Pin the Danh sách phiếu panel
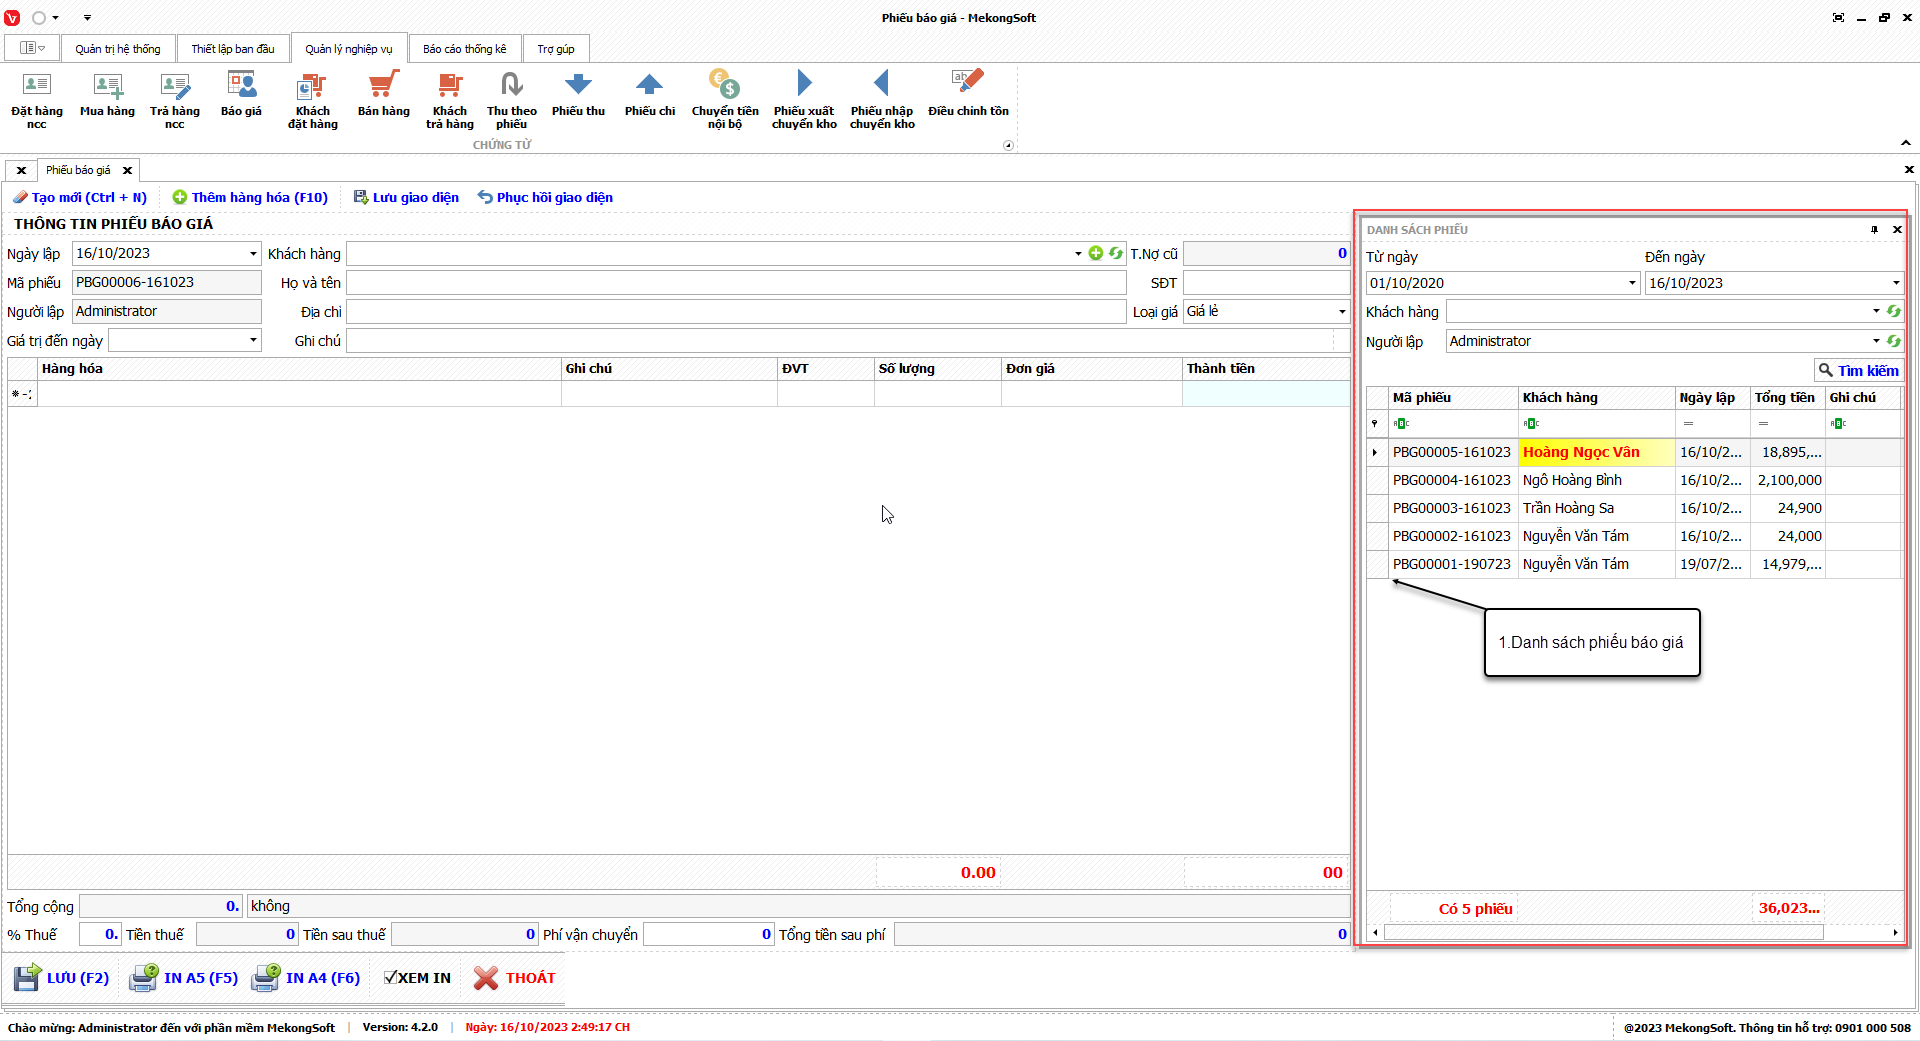 1874,230
